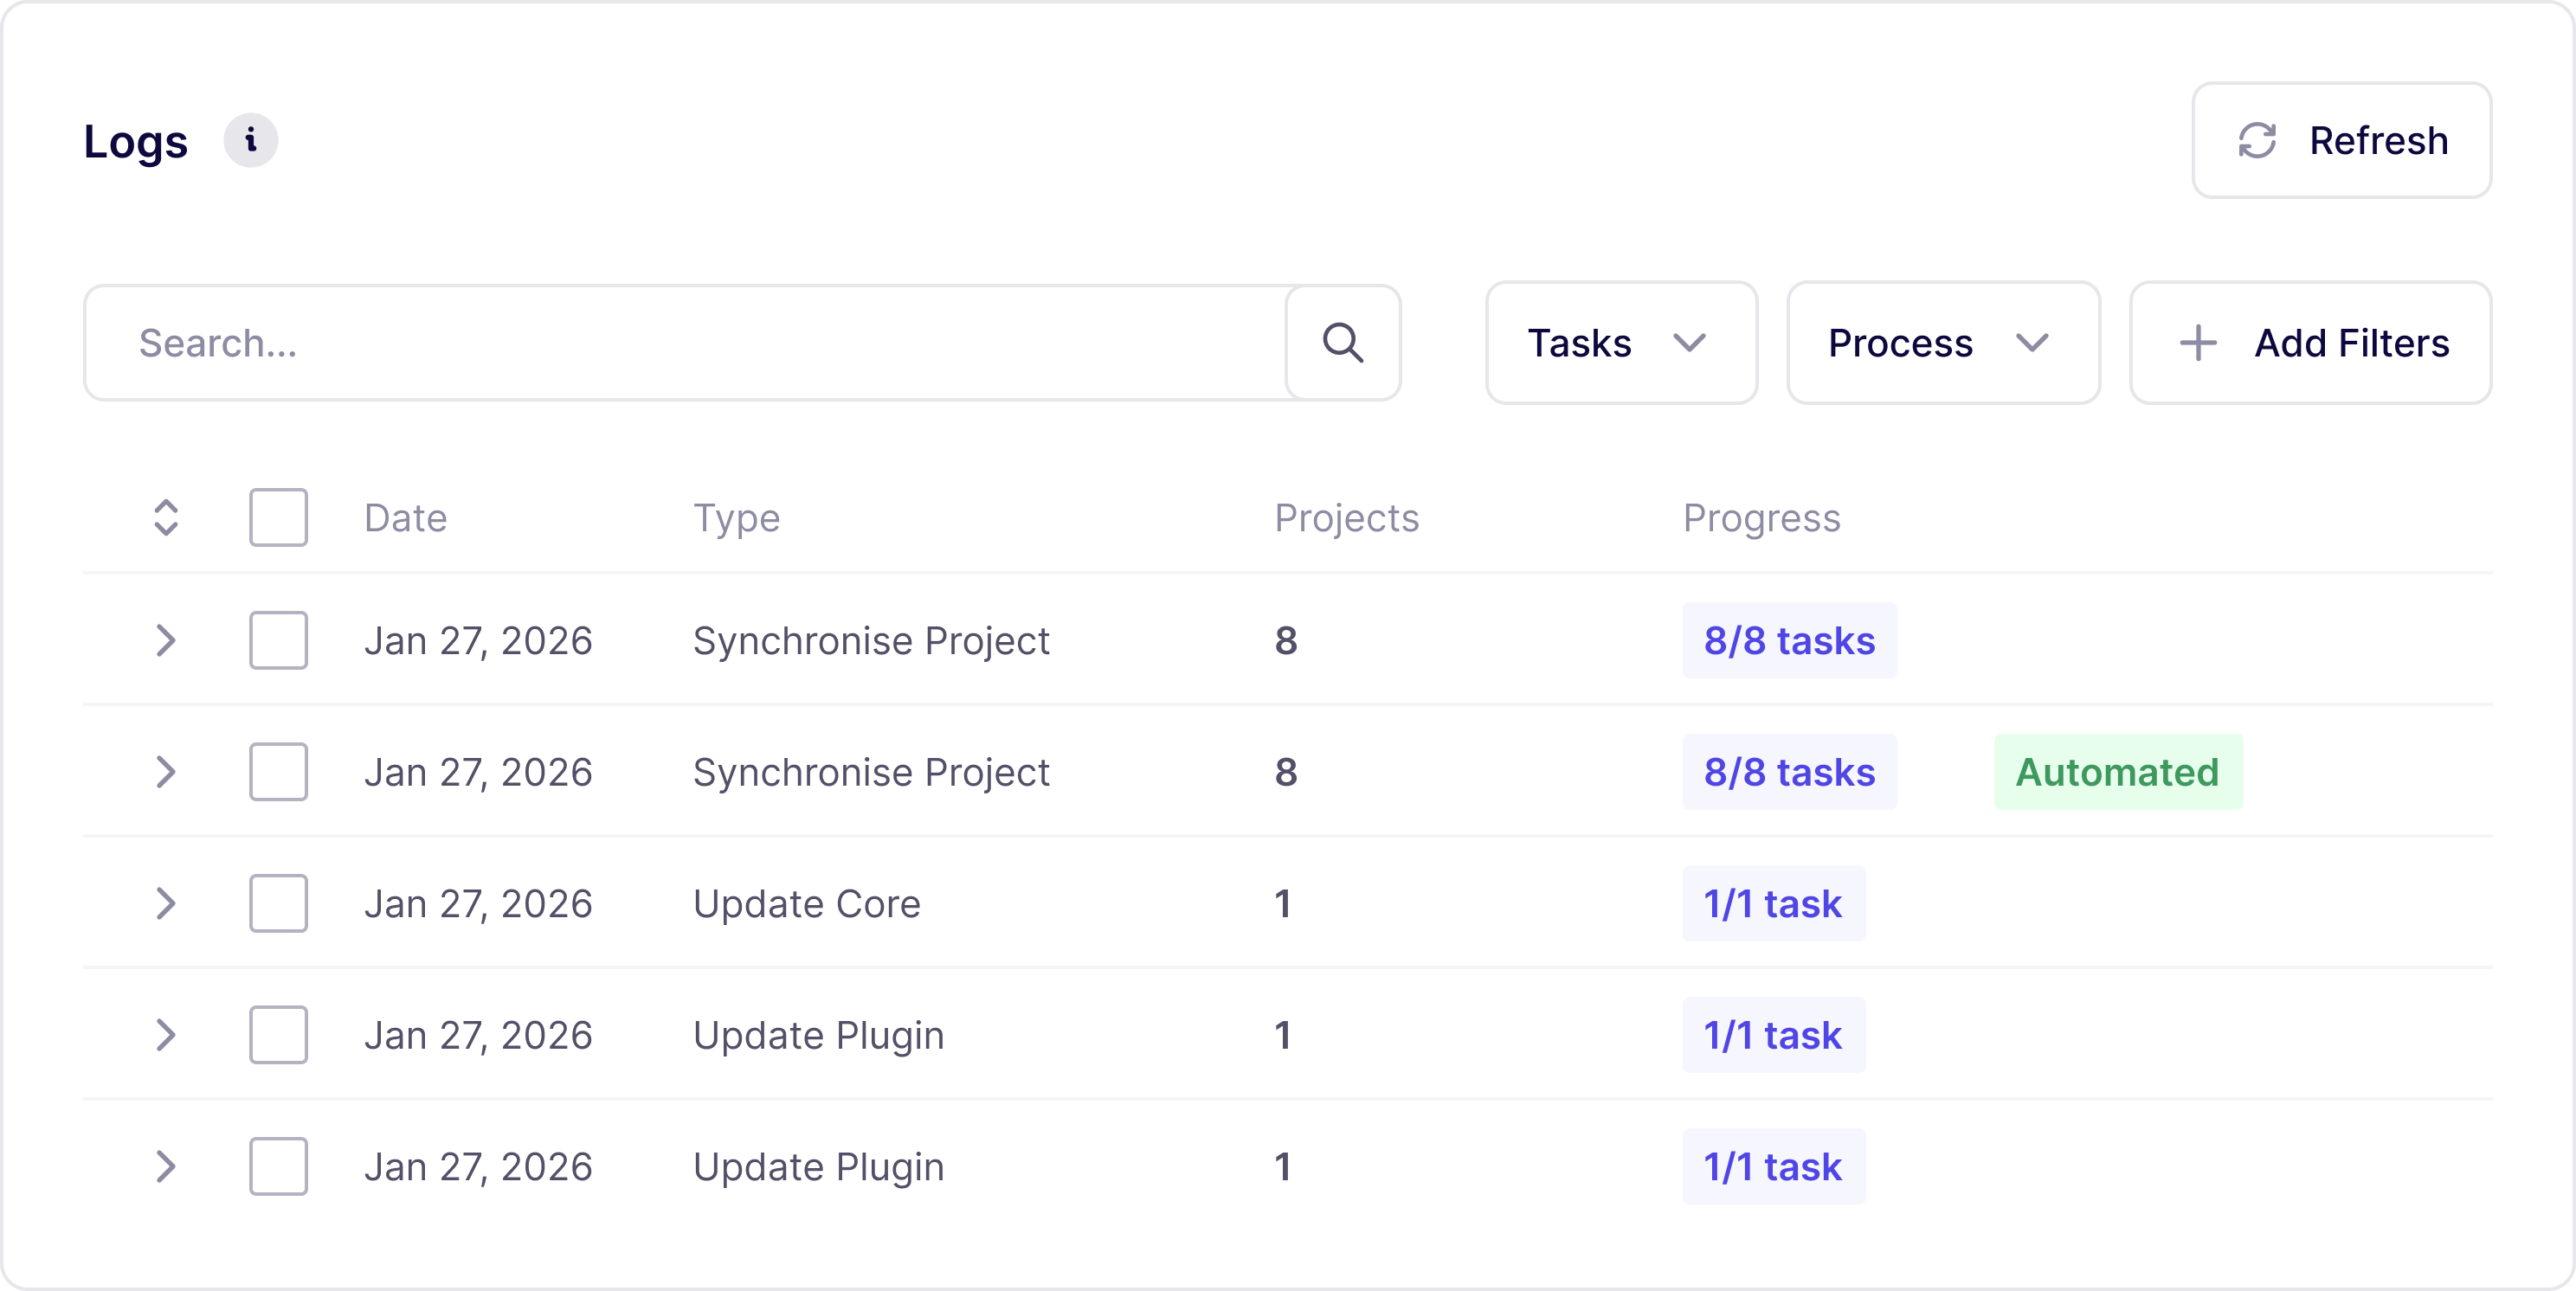Click the Automated badge
Viewport: 2576px width, 1291px height.
point(2117,772)
